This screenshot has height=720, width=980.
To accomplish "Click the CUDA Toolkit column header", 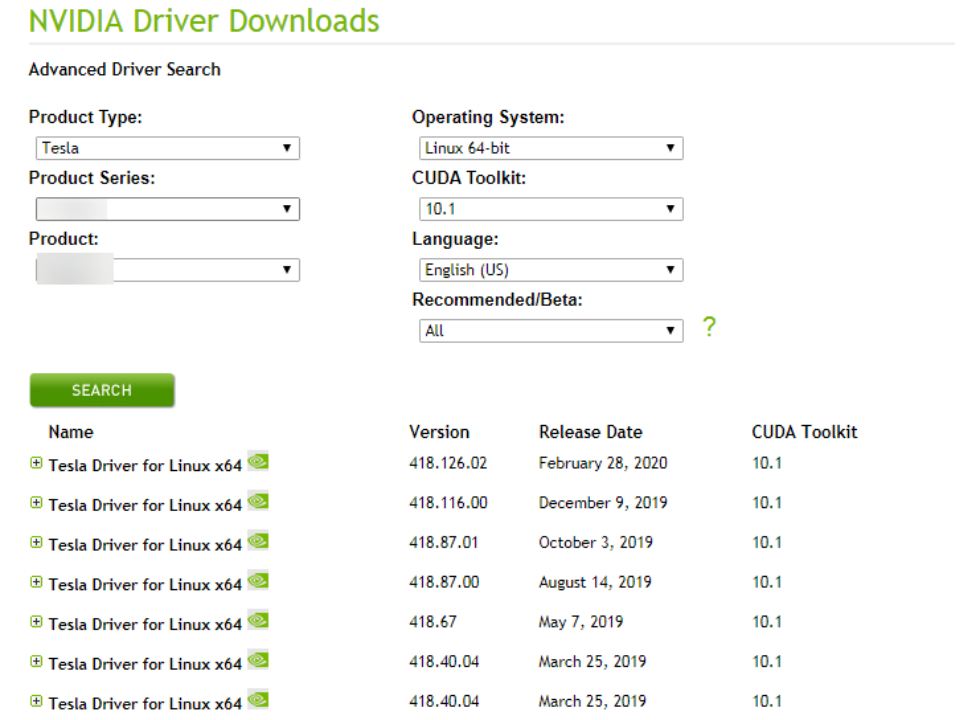I will pos(804,432).
